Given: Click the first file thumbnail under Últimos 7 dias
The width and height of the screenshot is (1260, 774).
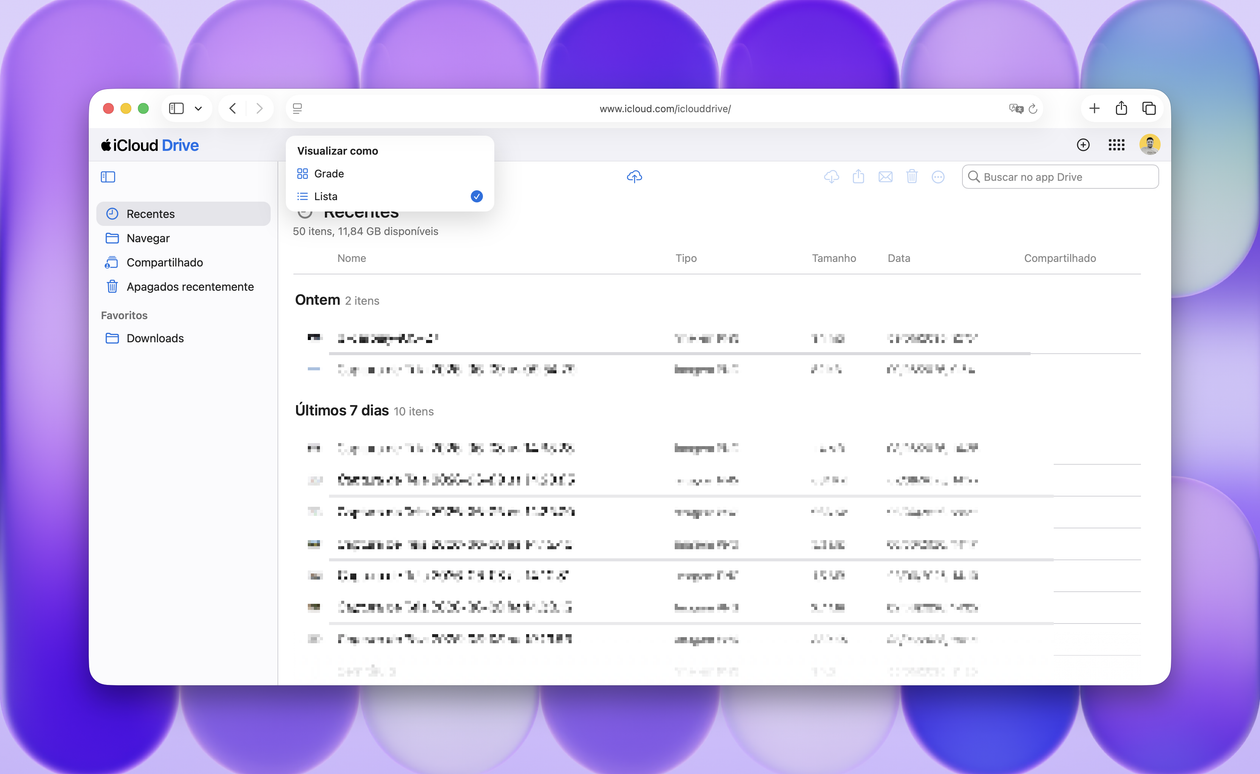Looking at the screenshot, I should tap(314, 449).
